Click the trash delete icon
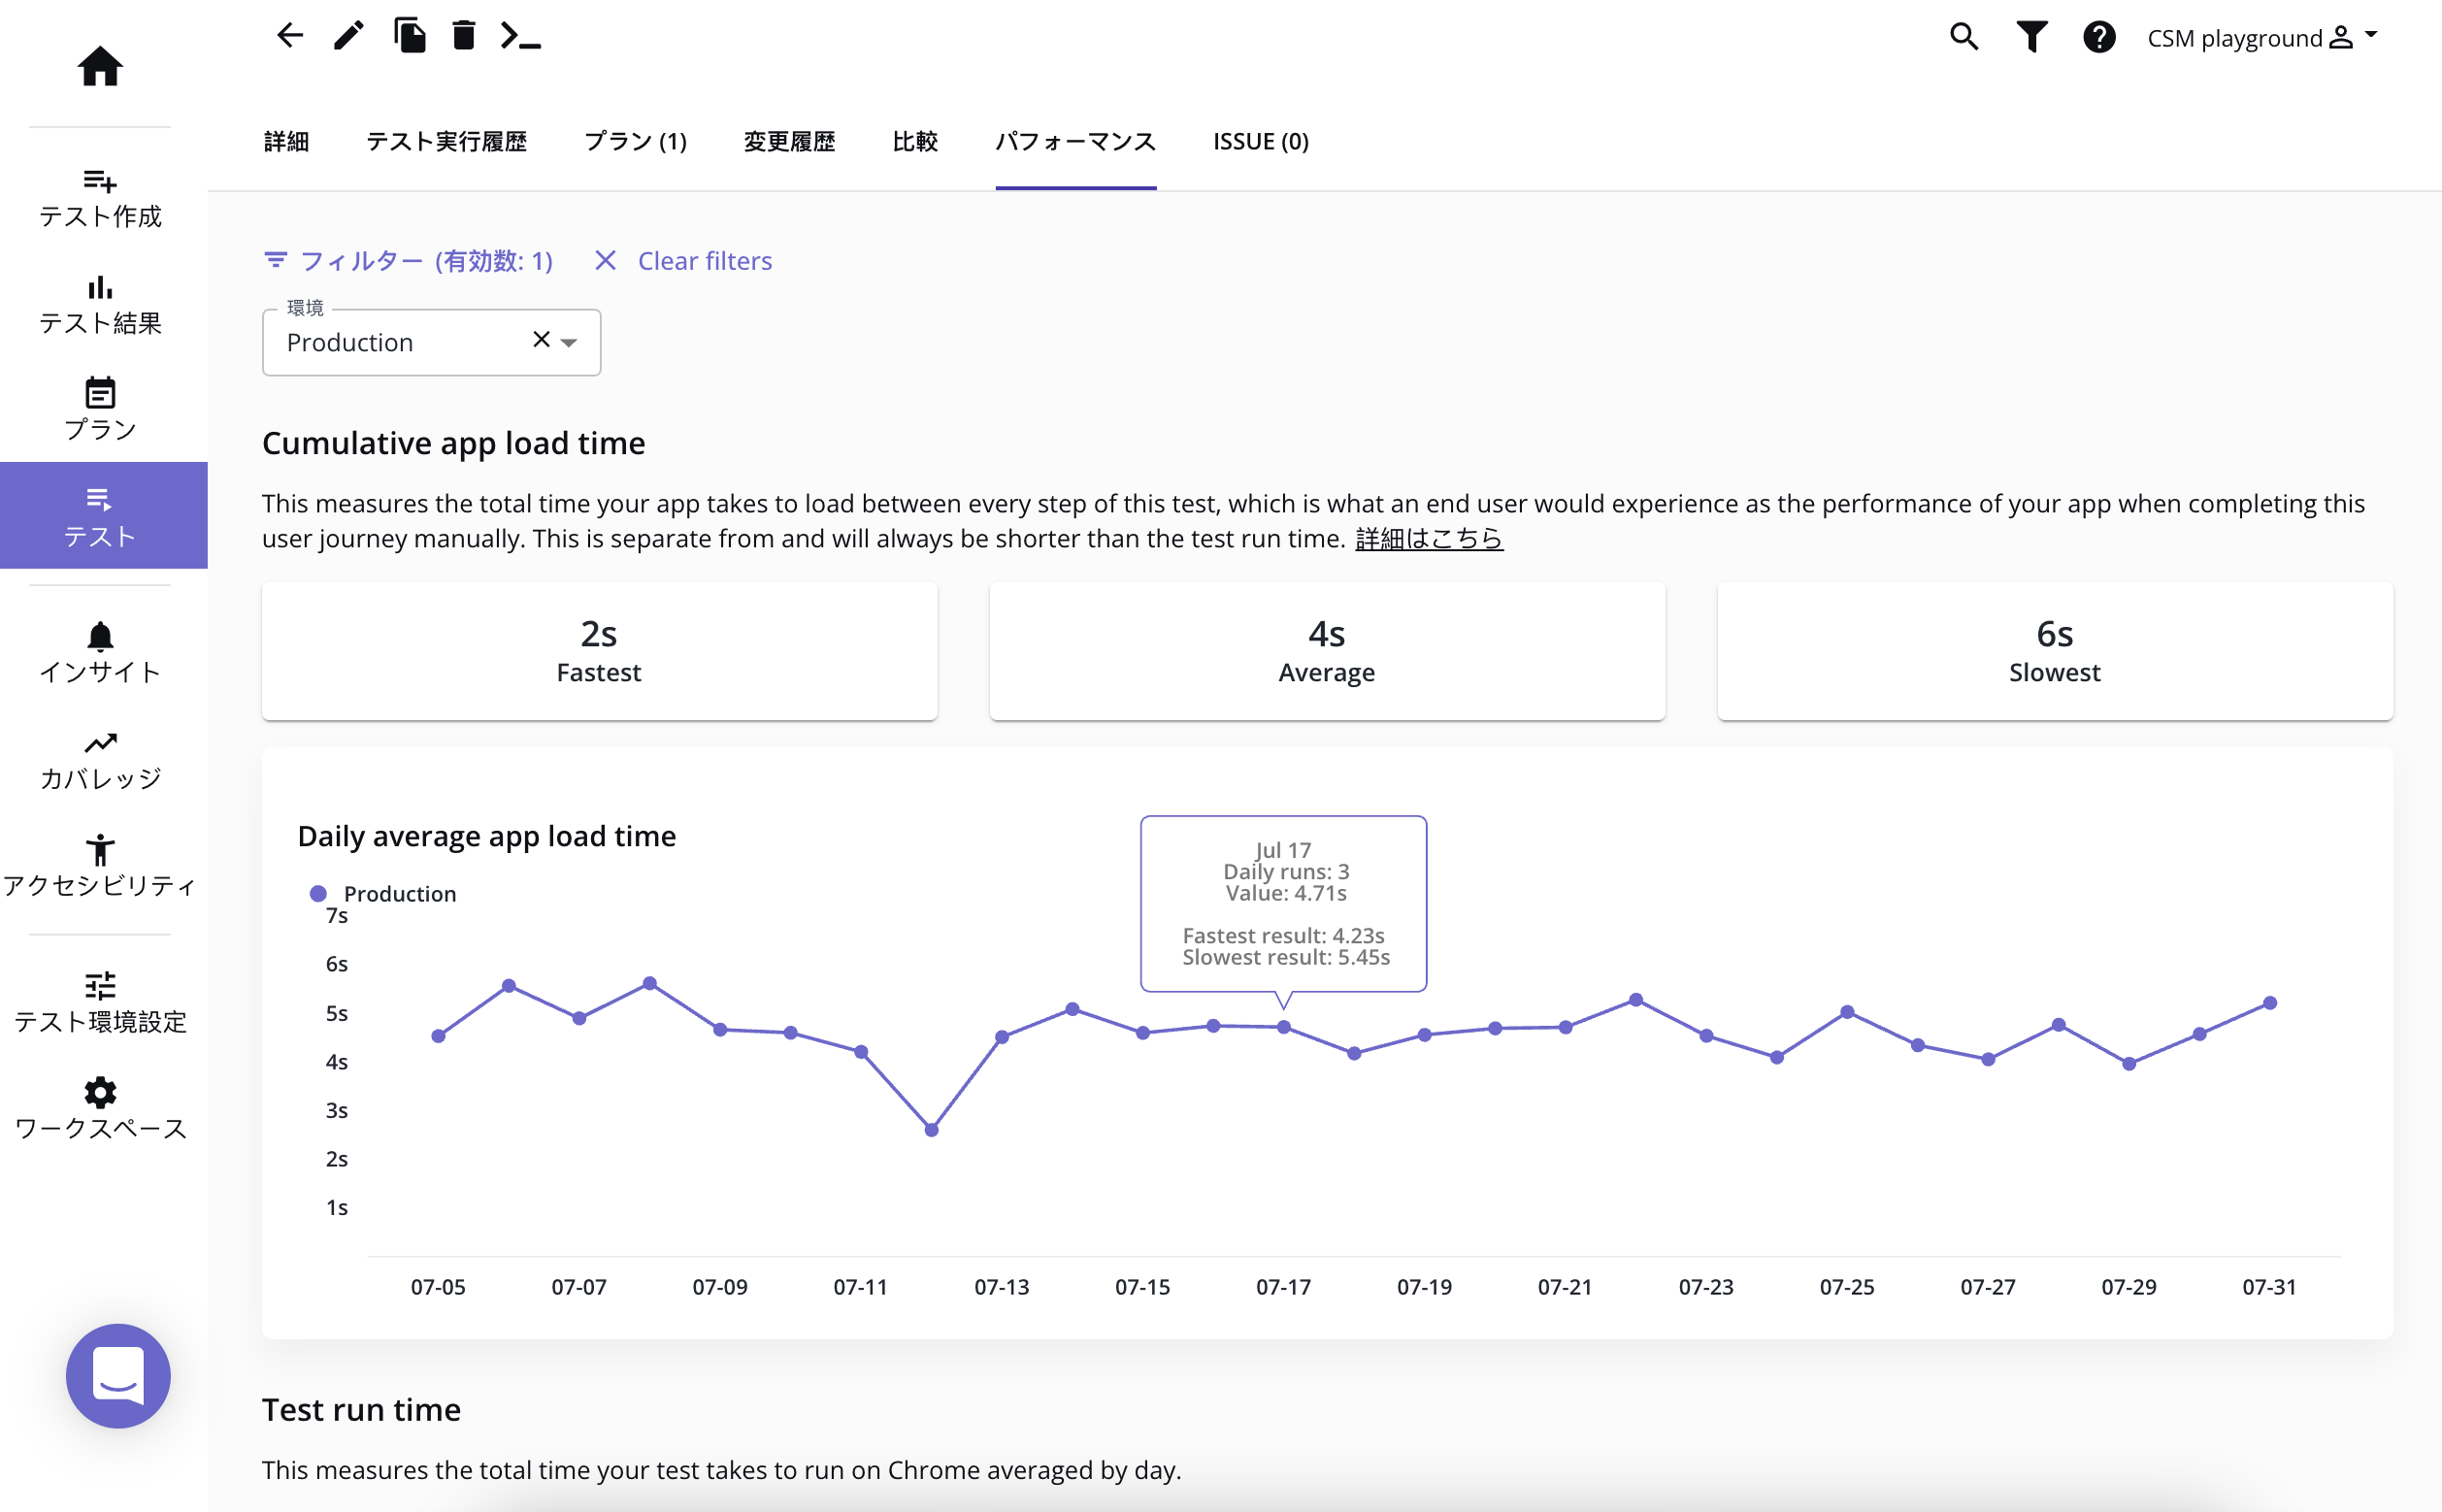 pos(463,36)
